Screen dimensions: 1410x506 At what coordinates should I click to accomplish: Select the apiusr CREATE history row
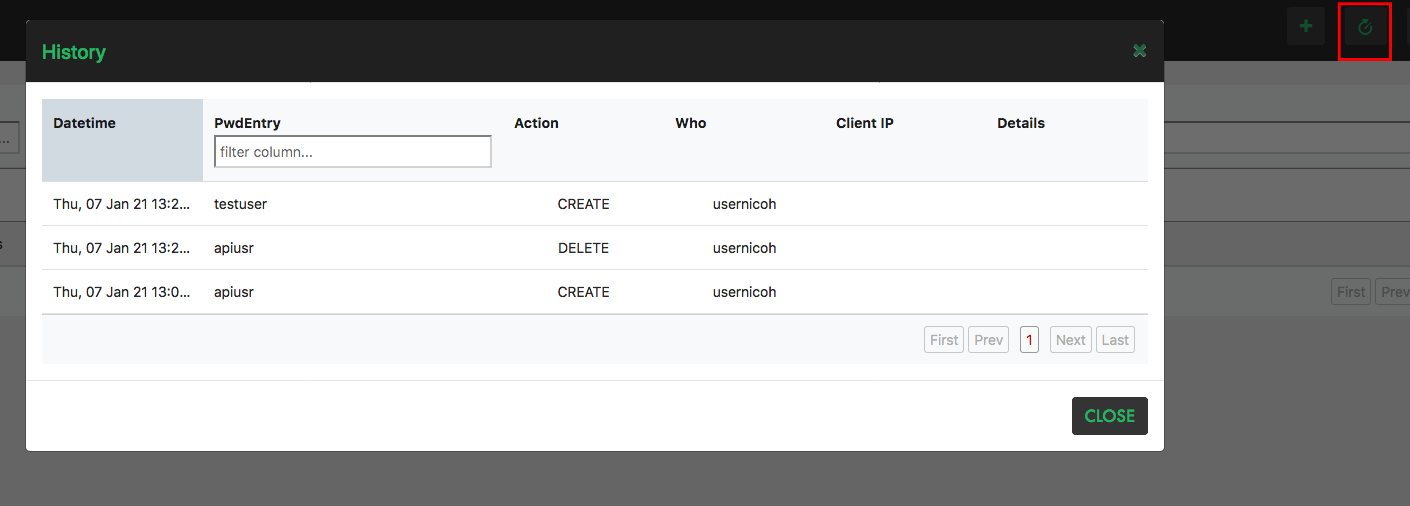coord(595,292)
